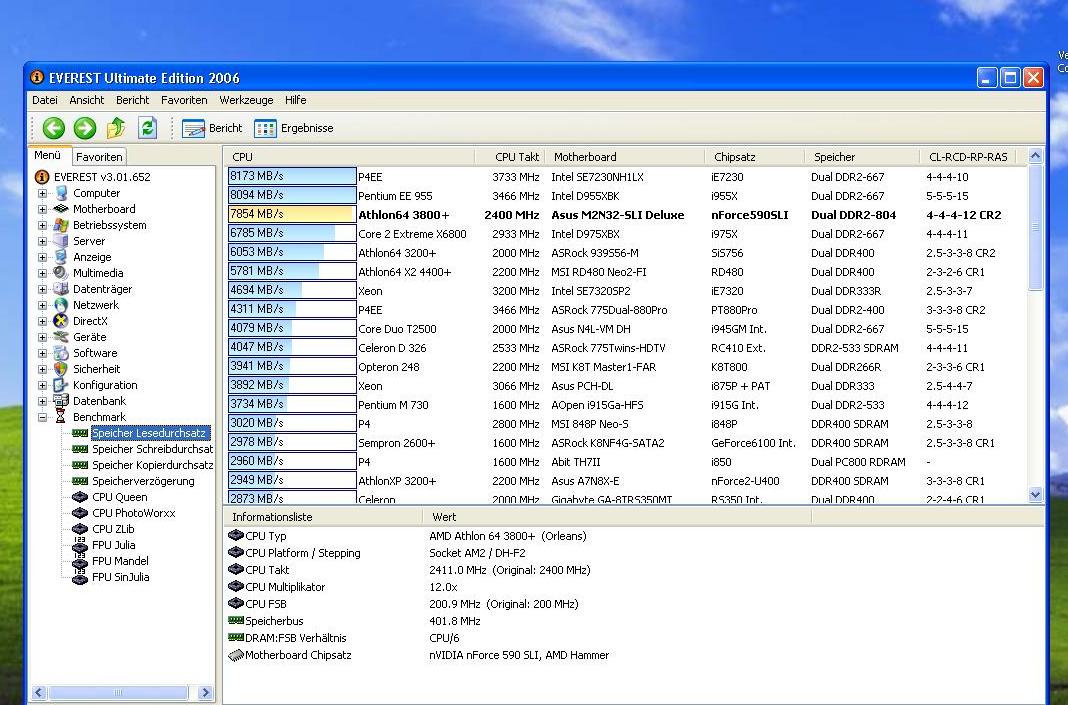The width and height of the screenshot is (1068, 705).
Task: Click the Software tree icon
Action: point(61,353)
